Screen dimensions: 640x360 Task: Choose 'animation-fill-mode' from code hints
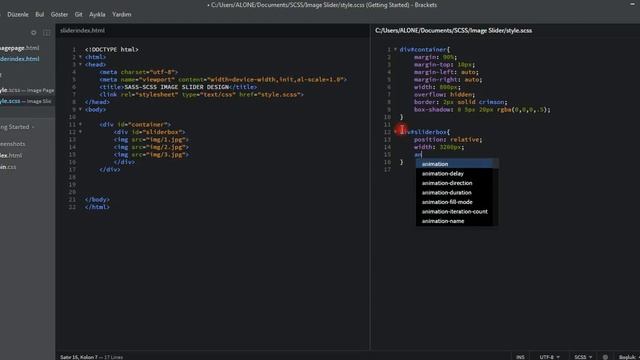tap(454, 202)
